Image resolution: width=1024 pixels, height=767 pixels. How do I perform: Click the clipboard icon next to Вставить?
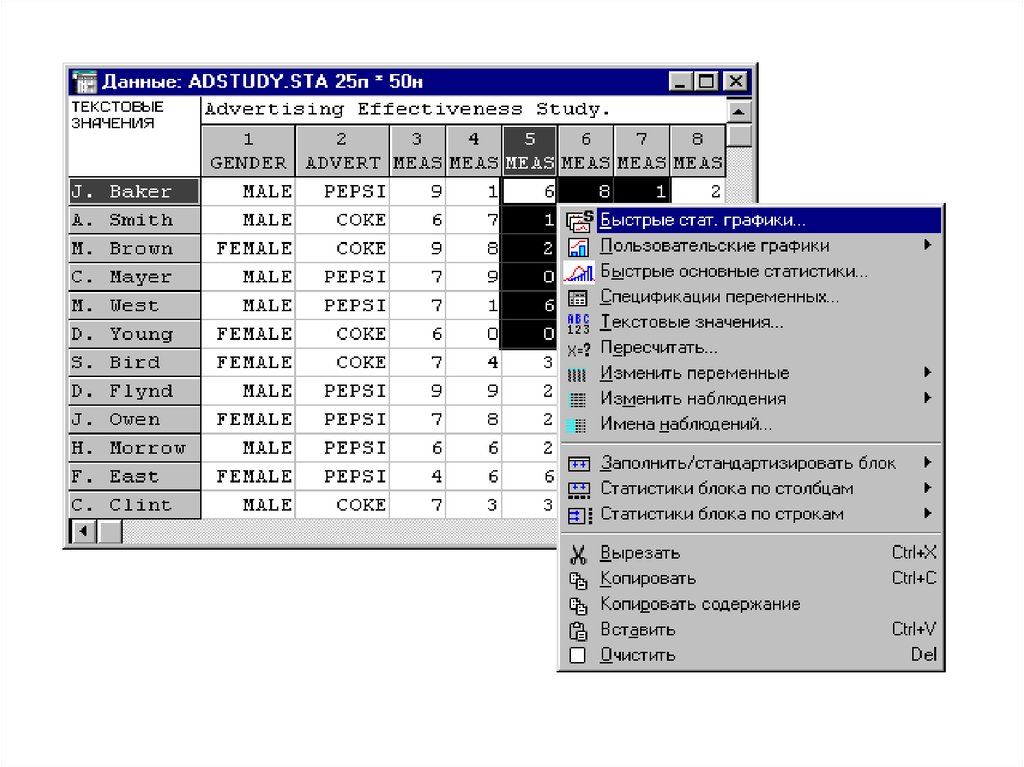[x=578, y=630]
